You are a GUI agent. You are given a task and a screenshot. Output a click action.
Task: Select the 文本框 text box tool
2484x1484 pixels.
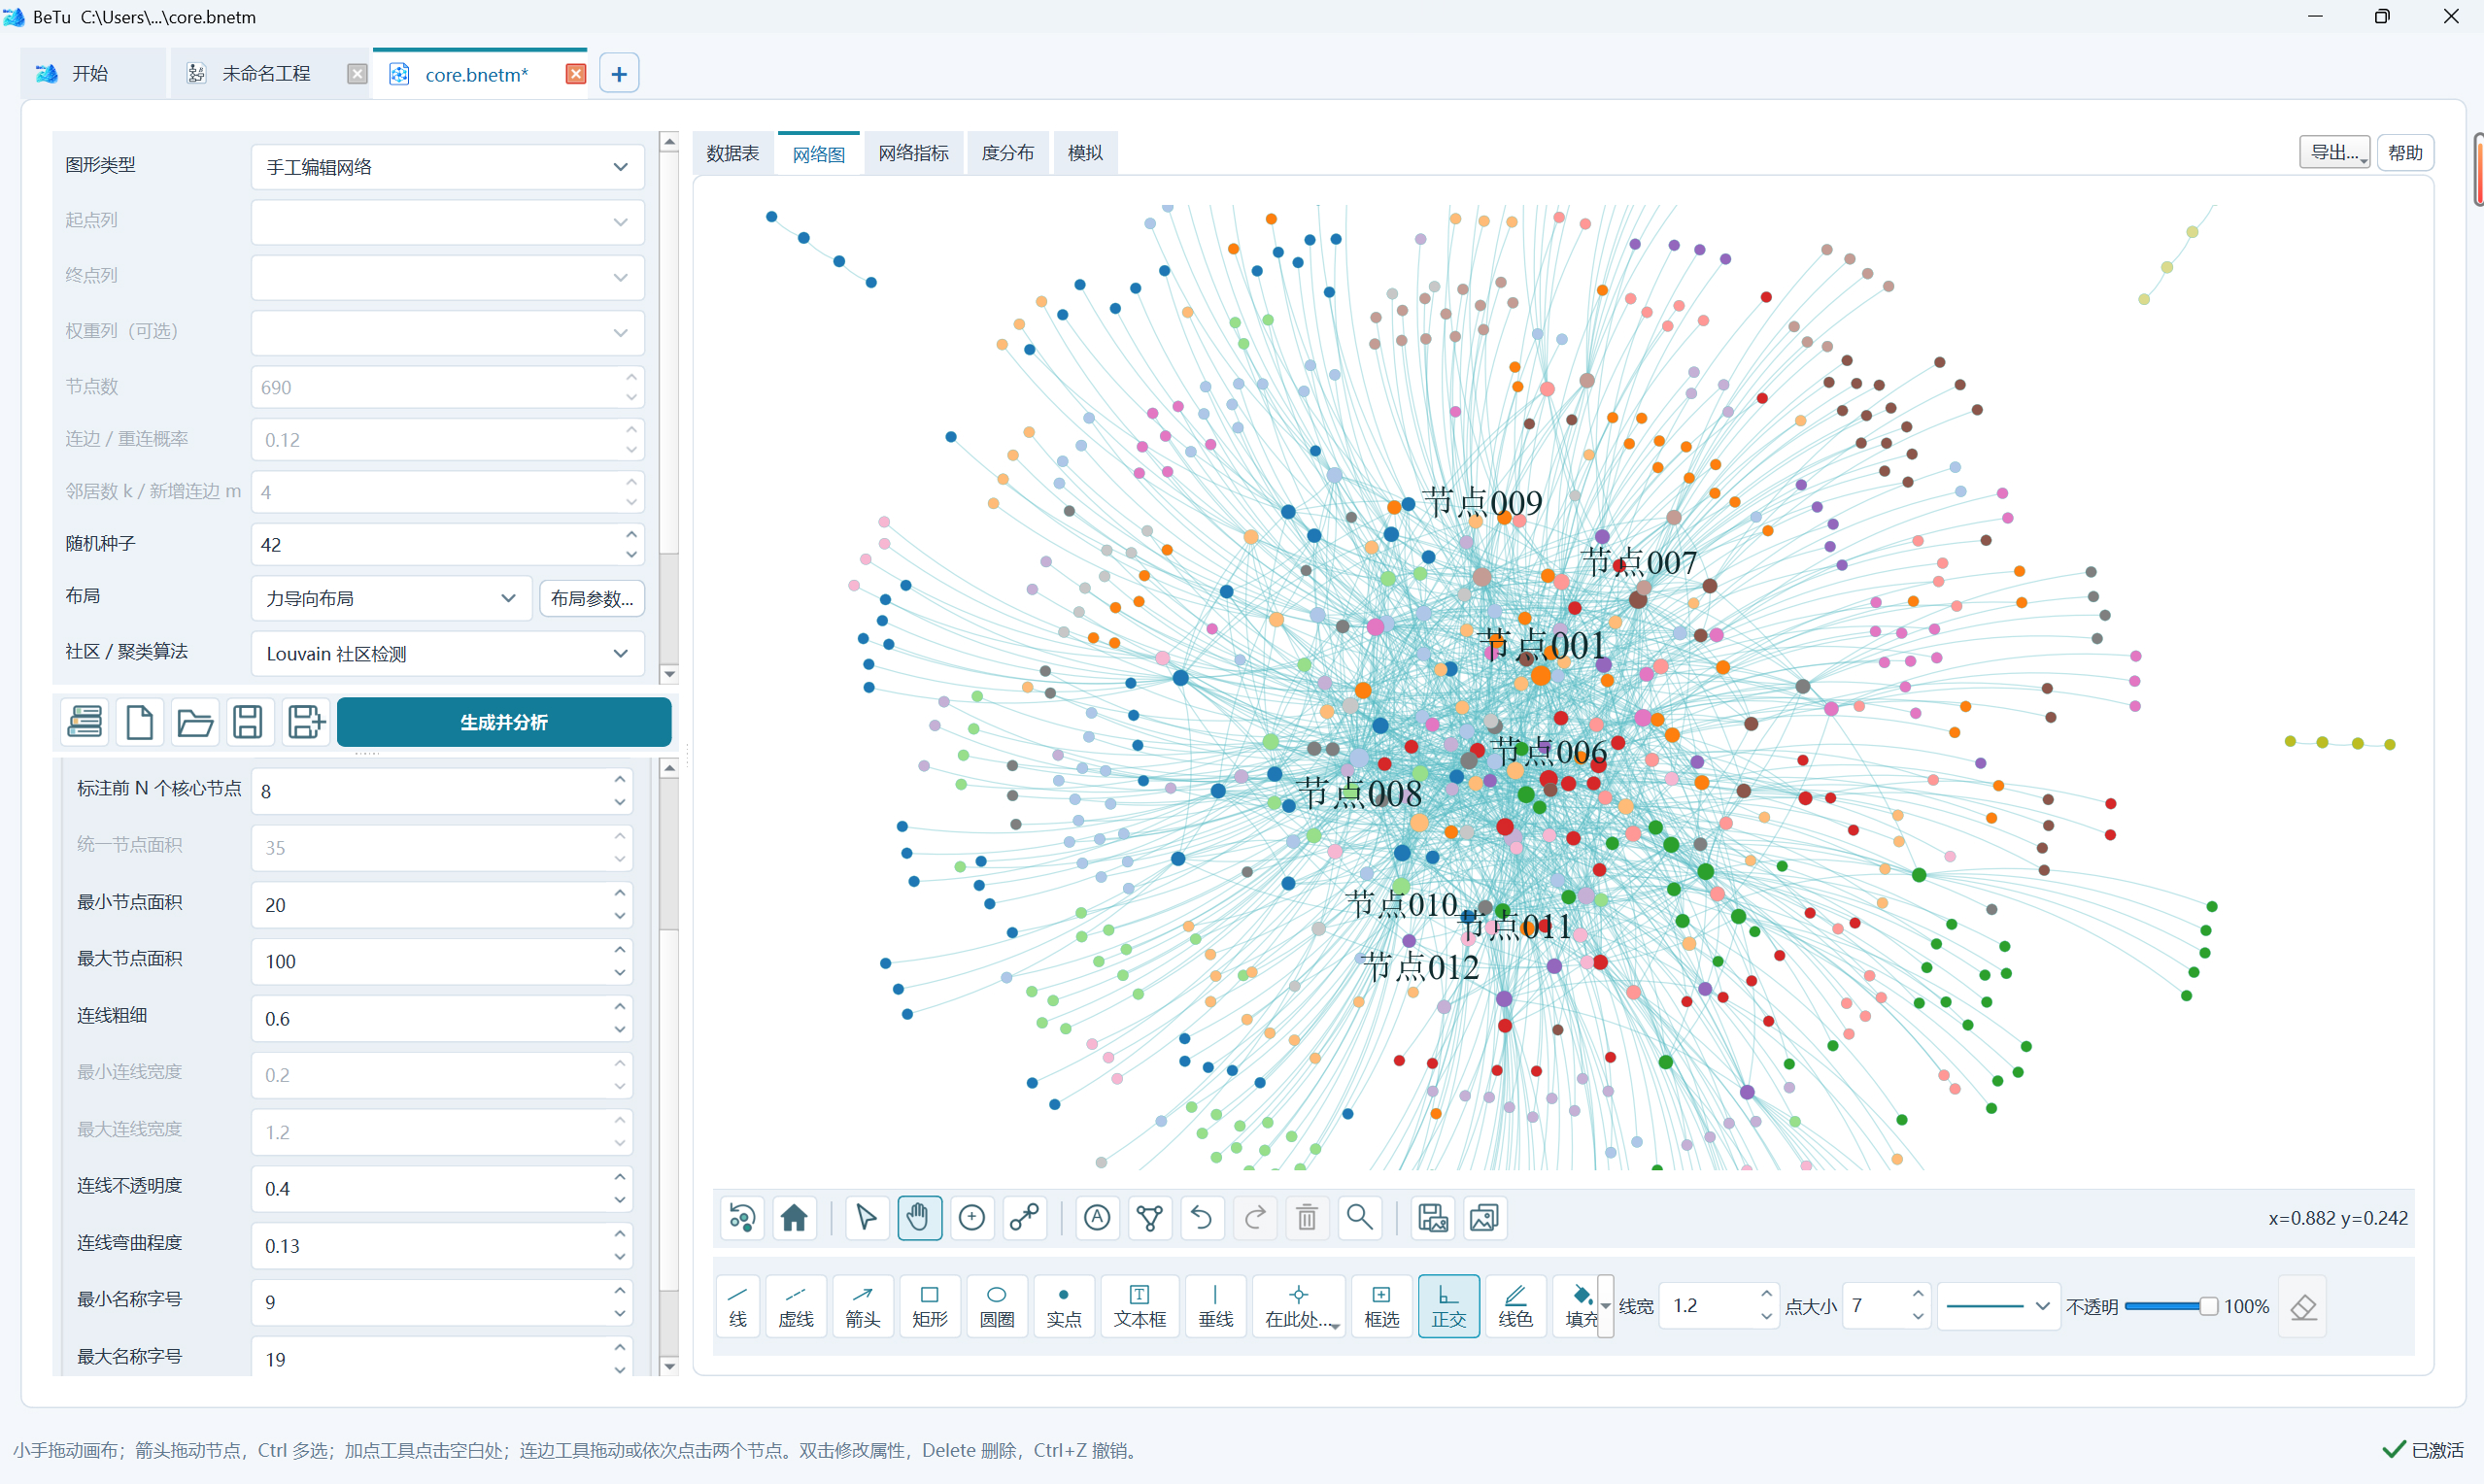(x=1140, y=1306)
